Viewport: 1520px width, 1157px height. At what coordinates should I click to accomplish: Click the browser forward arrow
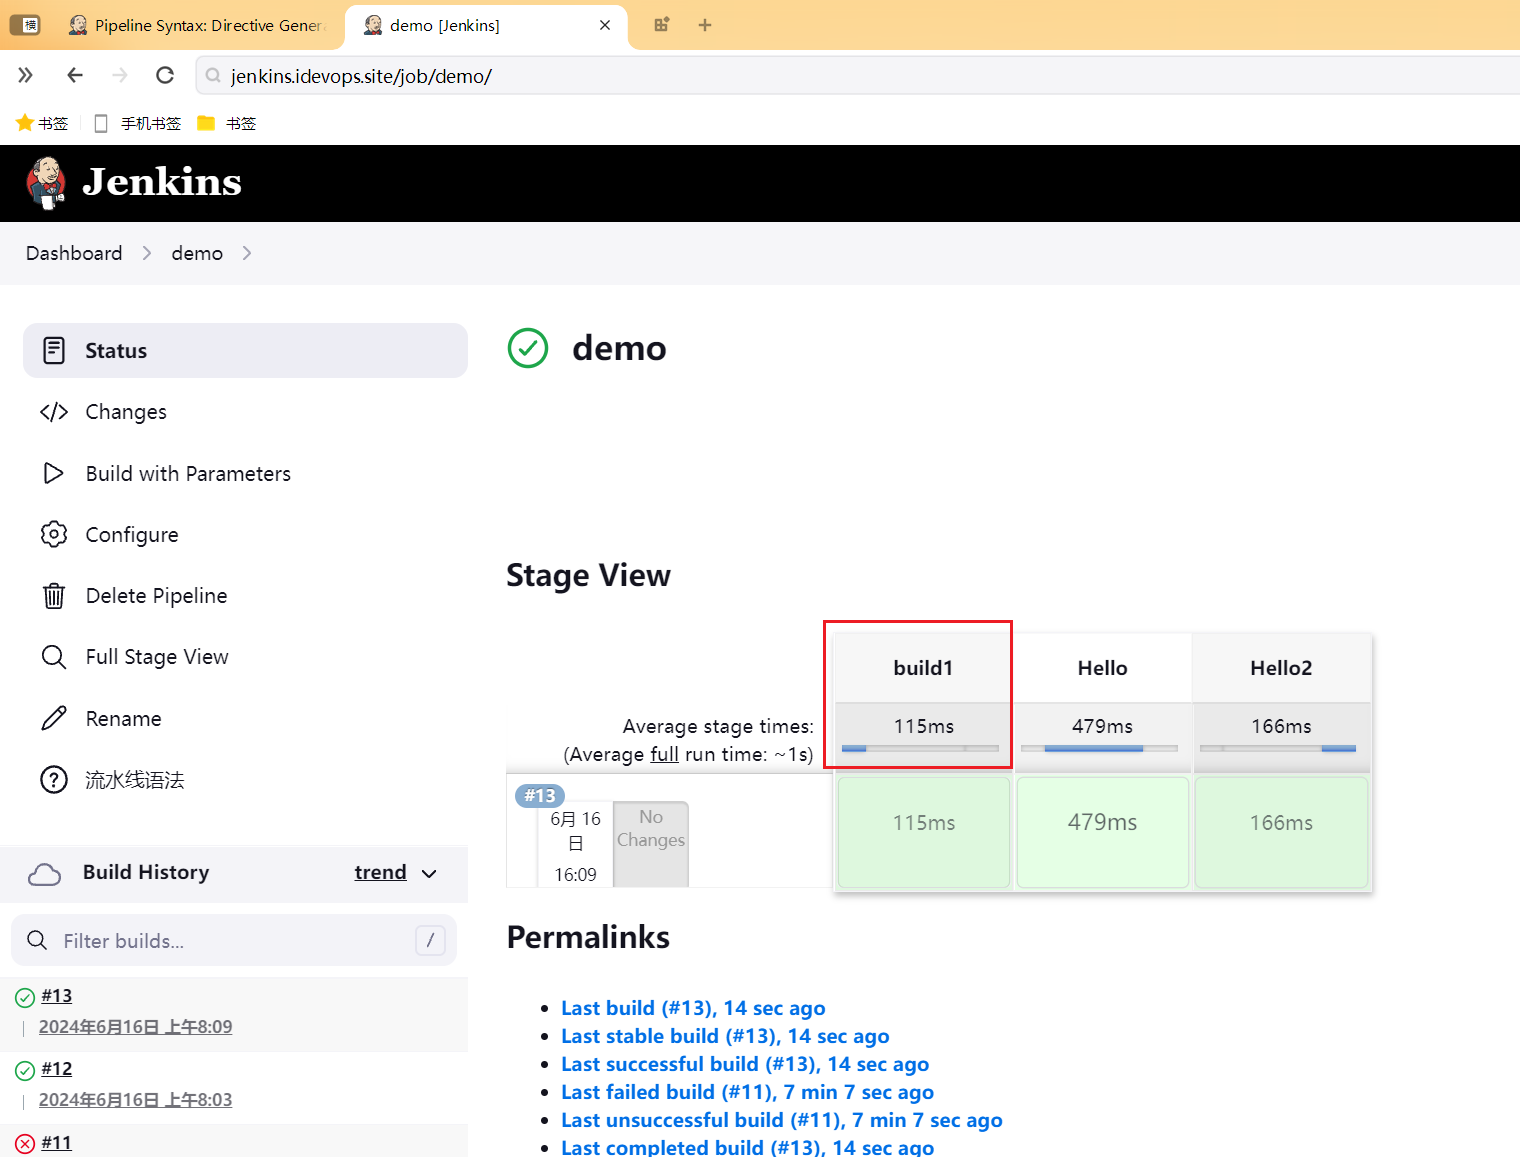click(120, 75)
